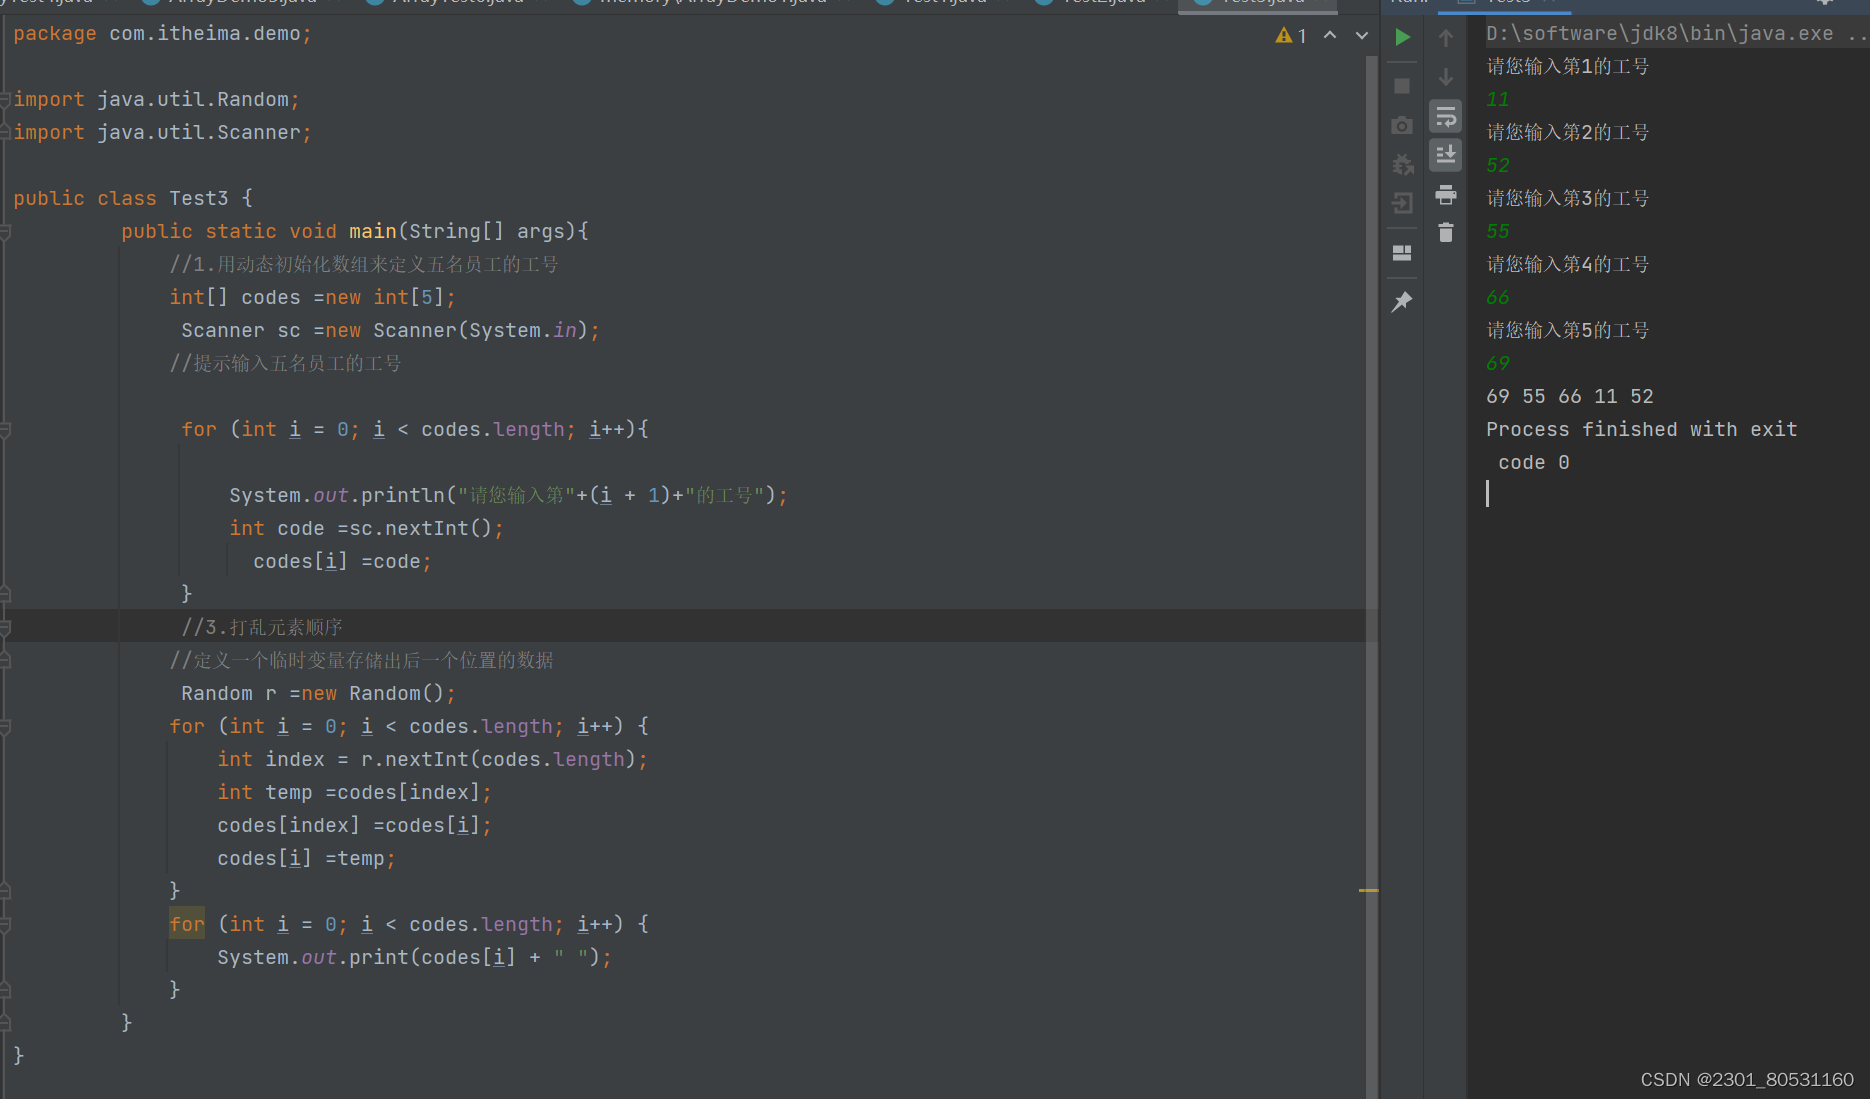The image size is (1870, 1099).
Task: Click the exit icon in Run toolbar
Action: pyautogui.click(x=1402, y=203)
